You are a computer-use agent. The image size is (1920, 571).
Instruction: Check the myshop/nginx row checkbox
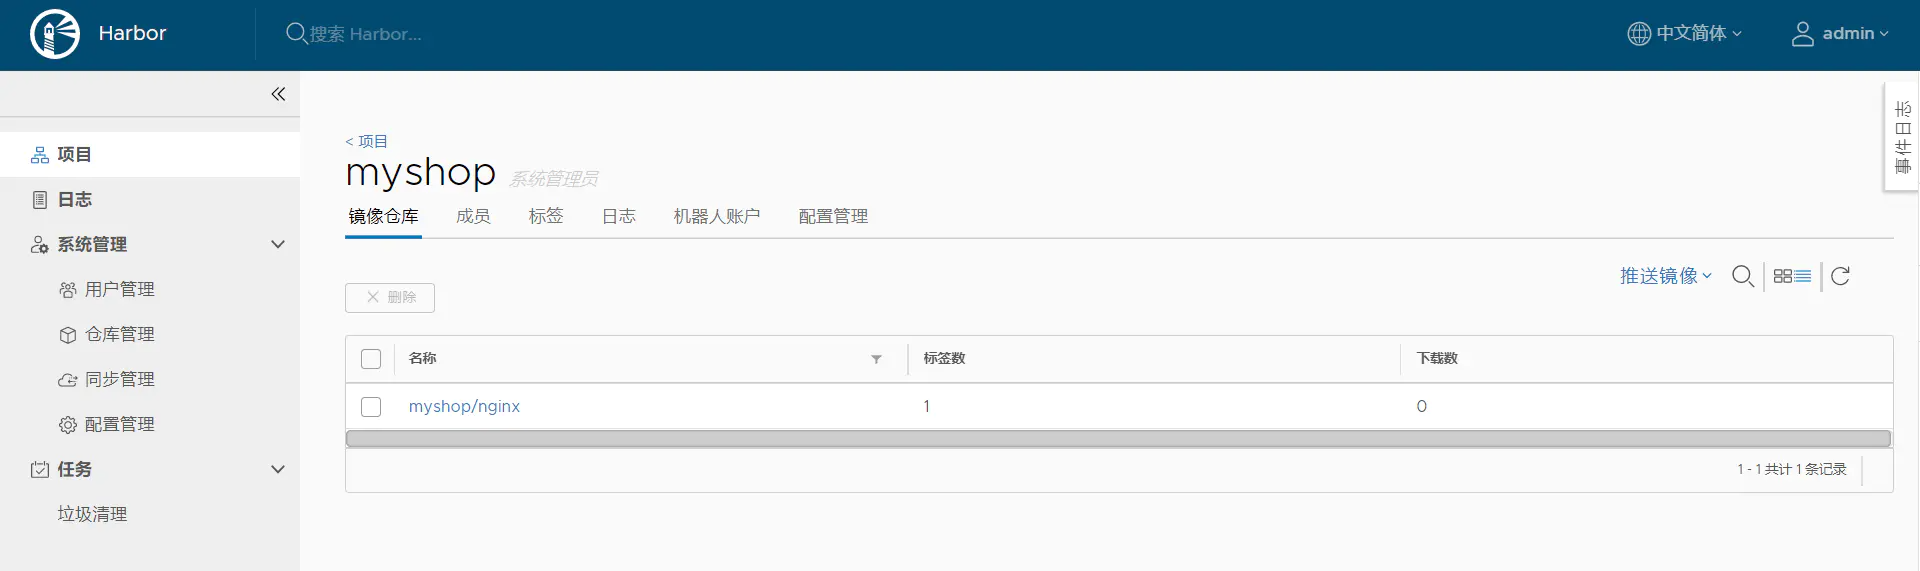point(371,407)
